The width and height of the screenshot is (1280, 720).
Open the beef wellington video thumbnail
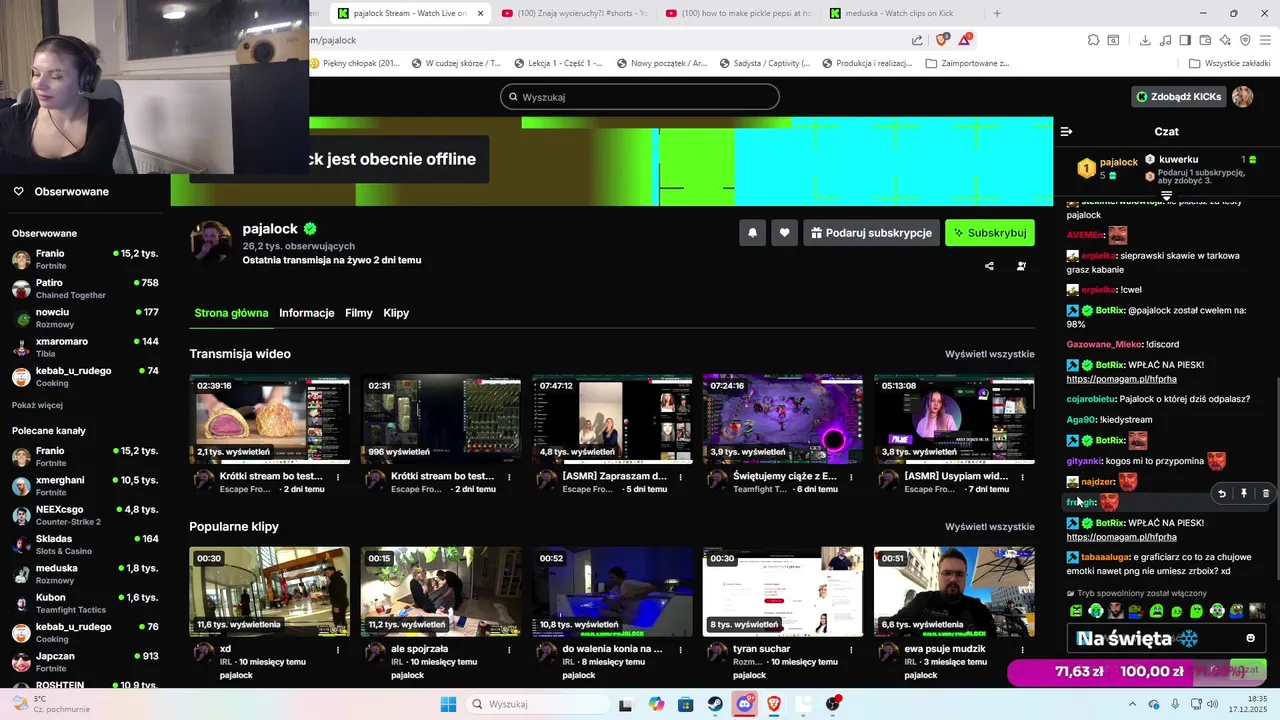(x=270, y=420)
